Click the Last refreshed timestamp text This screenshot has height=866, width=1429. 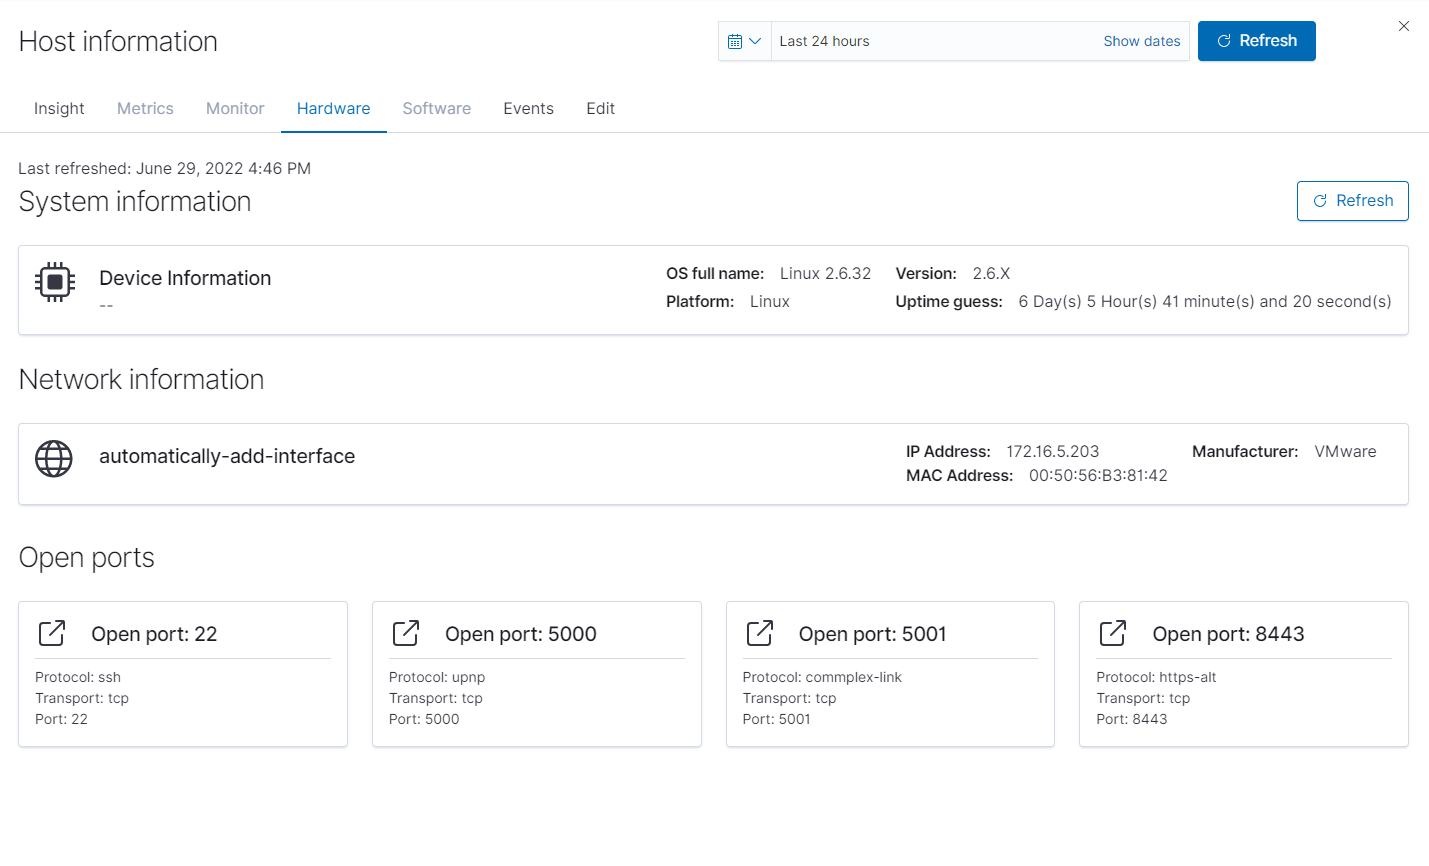coord(165,168)
